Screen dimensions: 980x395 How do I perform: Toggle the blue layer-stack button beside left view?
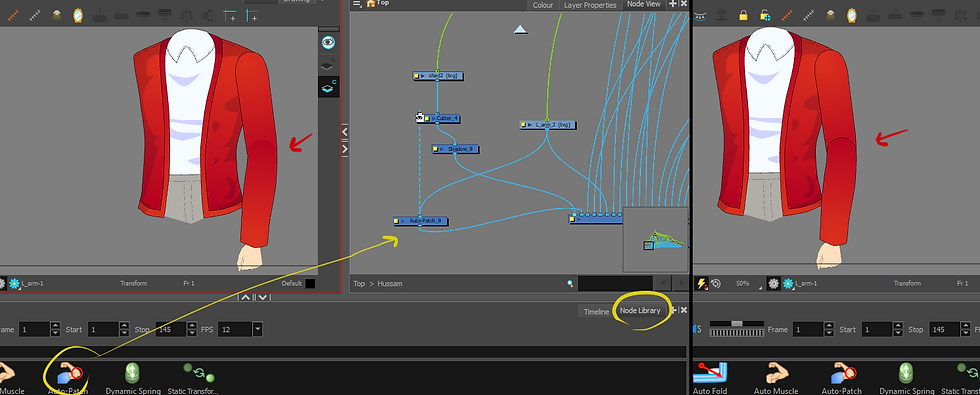(328, 87)
